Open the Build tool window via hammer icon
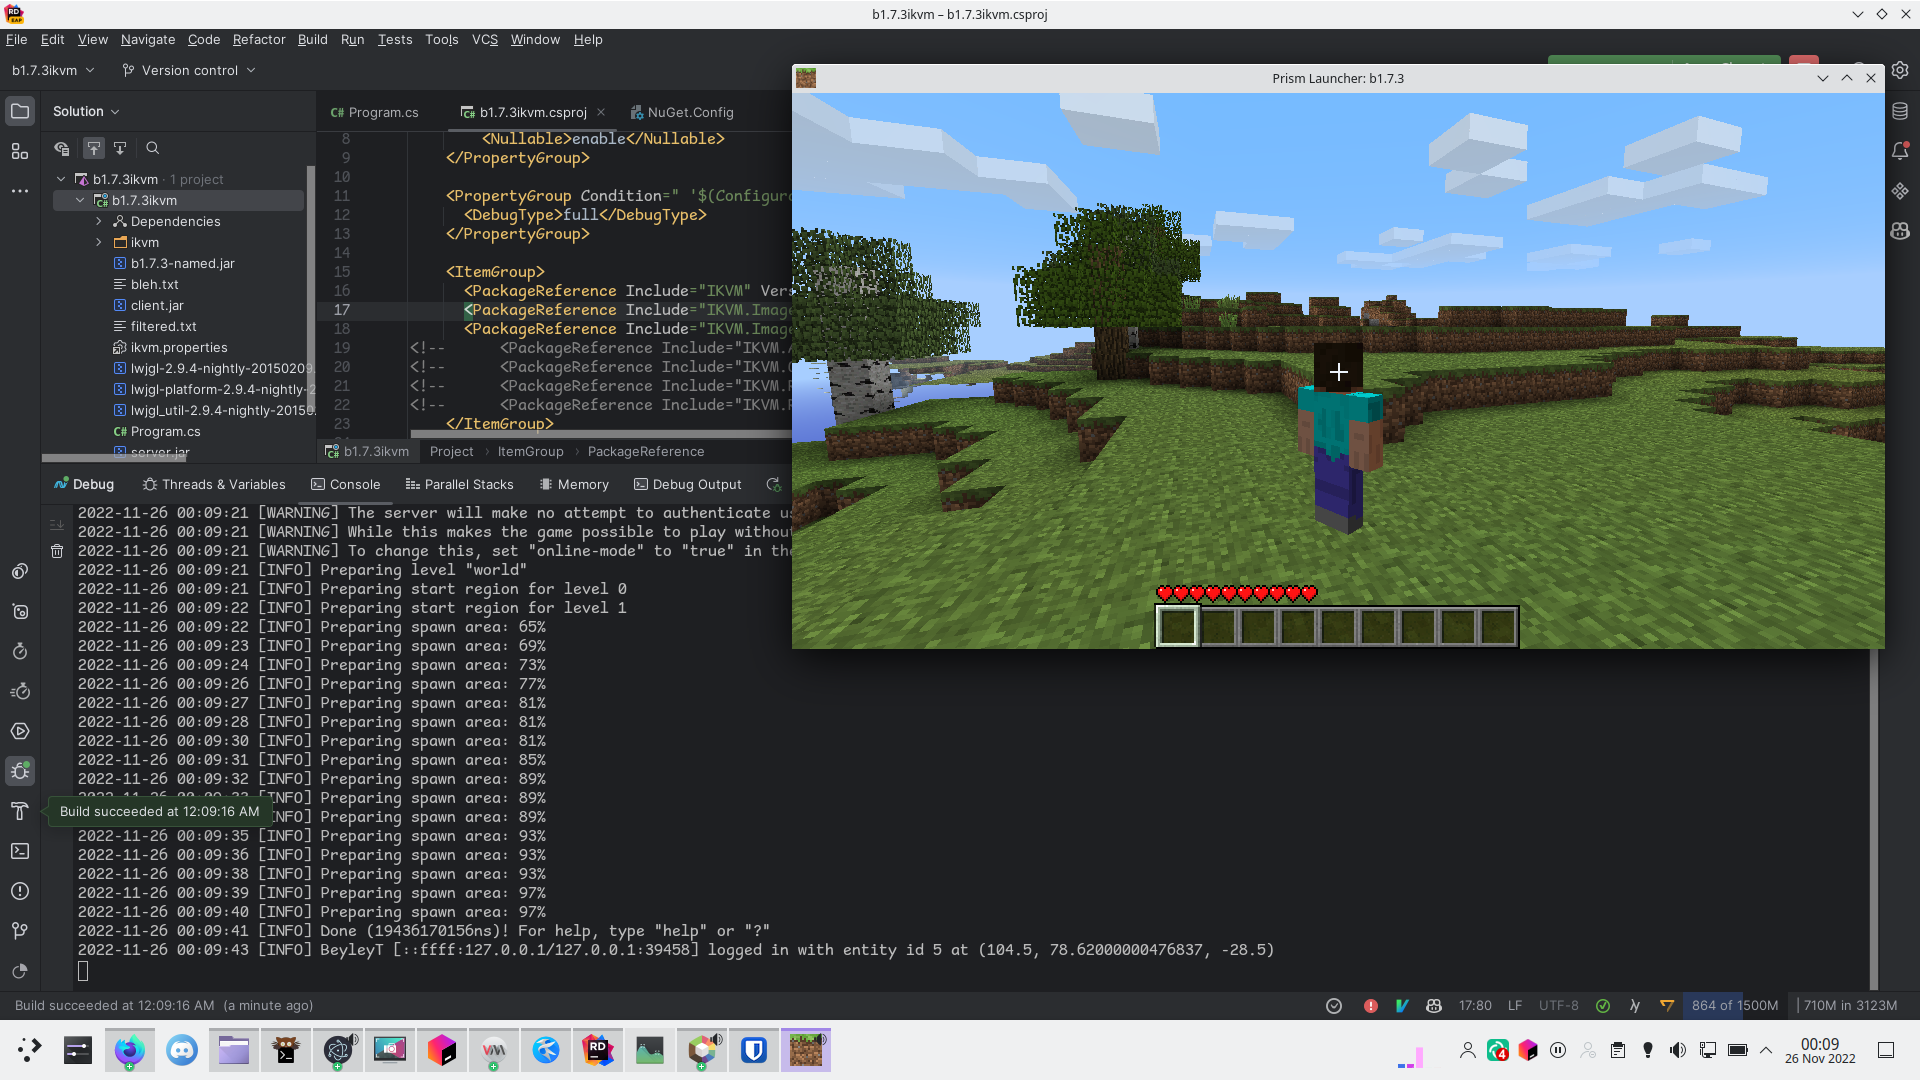1920x1080 pixels. click(20, 811)
